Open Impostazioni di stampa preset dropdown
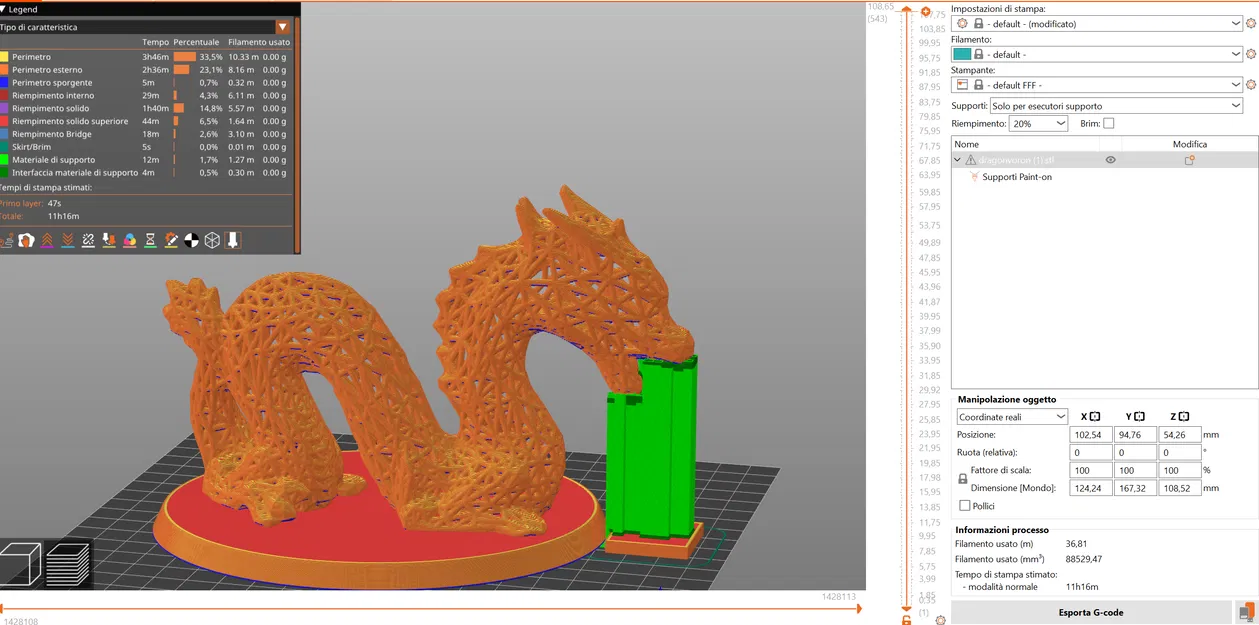 tap(1098, 23)
